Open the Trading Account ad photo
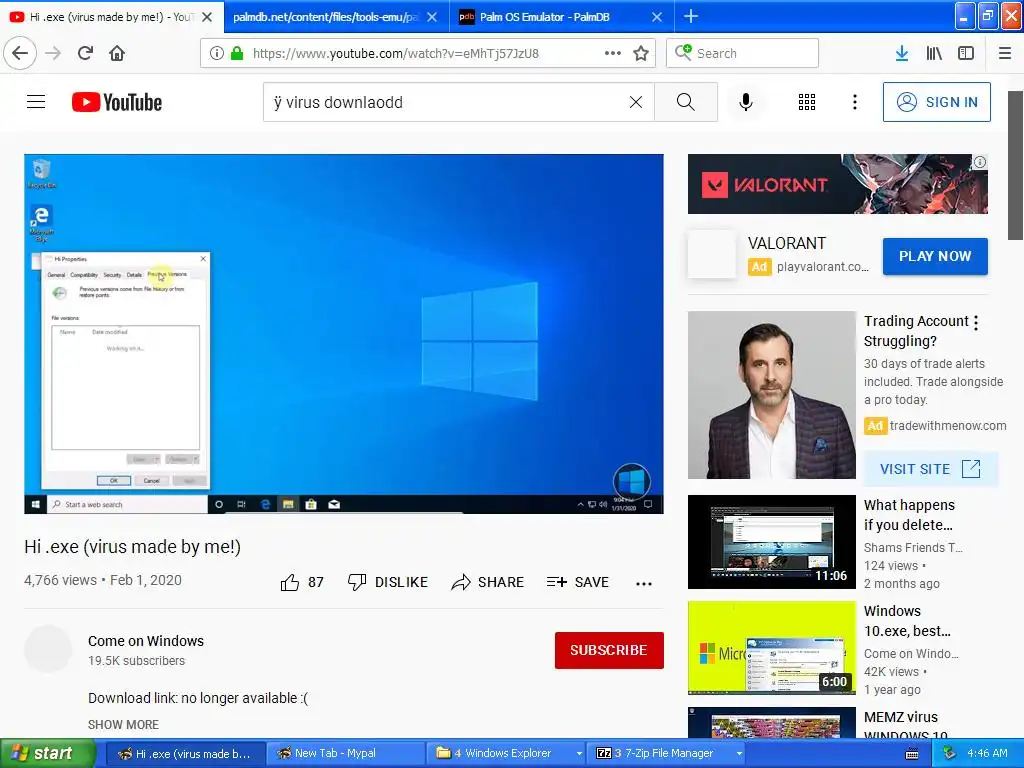The width and height of the screenshot is (1024, 768). click(x=772, y=395)
